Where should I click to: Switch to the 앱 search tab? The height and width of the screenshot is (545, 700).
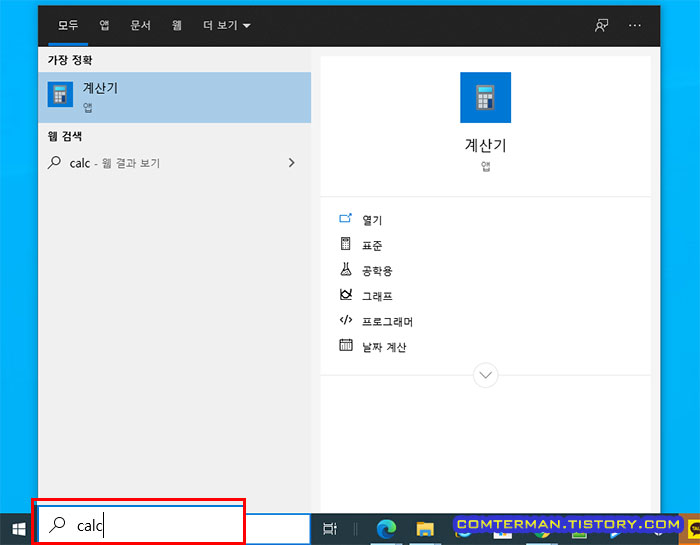click(x=104, y=25)
